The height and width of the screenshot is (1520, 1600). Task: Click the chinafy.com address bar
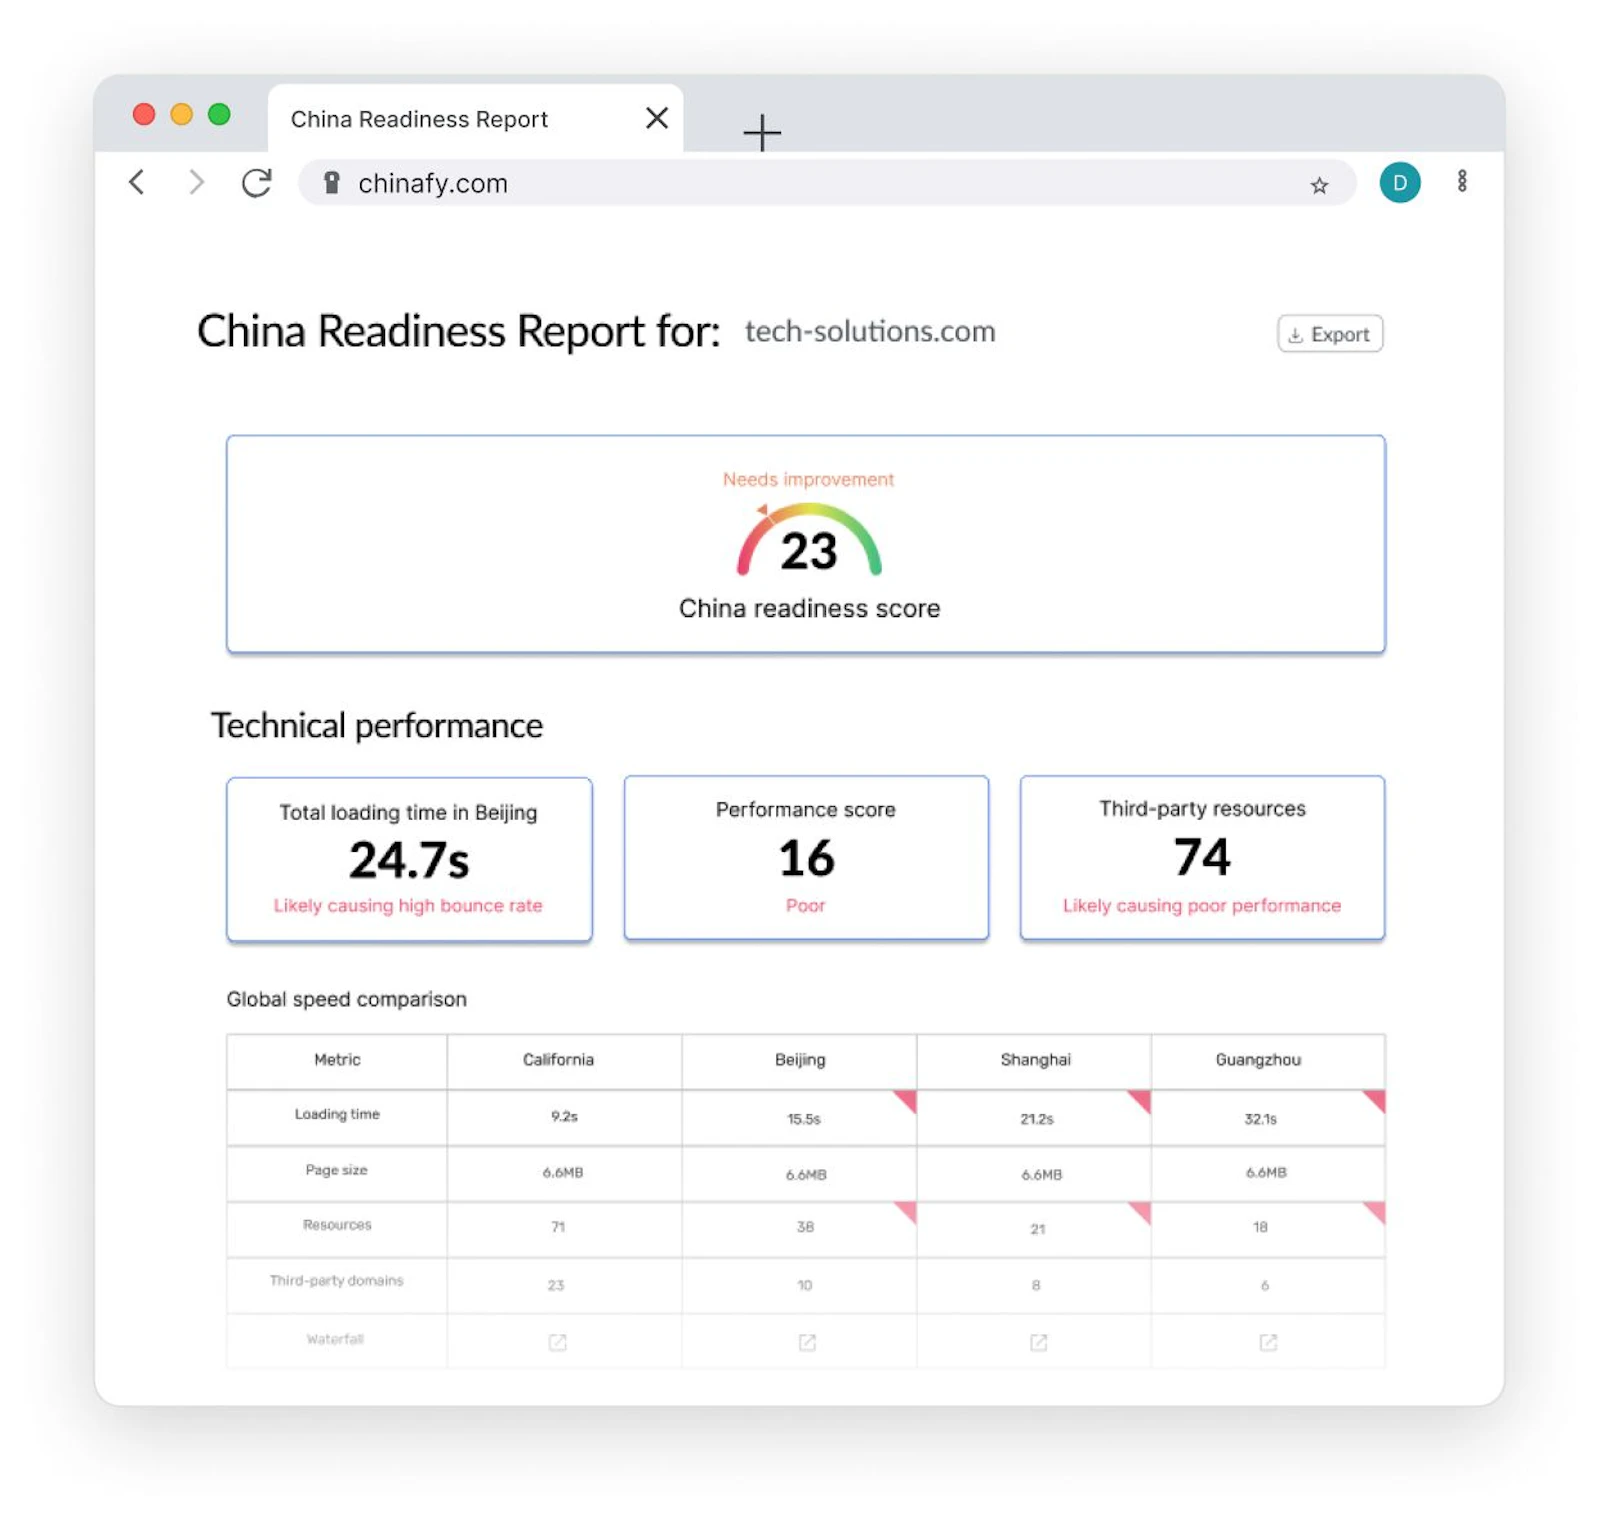coord(826,183)
